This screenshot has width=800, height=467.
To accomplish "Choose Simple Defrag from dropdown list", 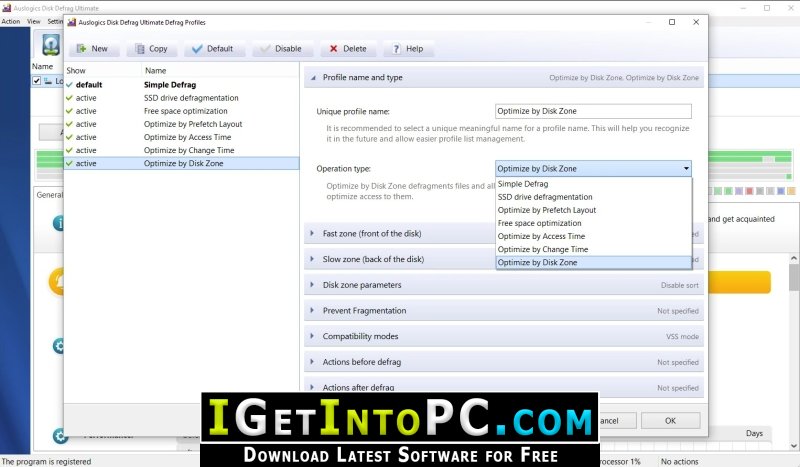I will point(593,184).
